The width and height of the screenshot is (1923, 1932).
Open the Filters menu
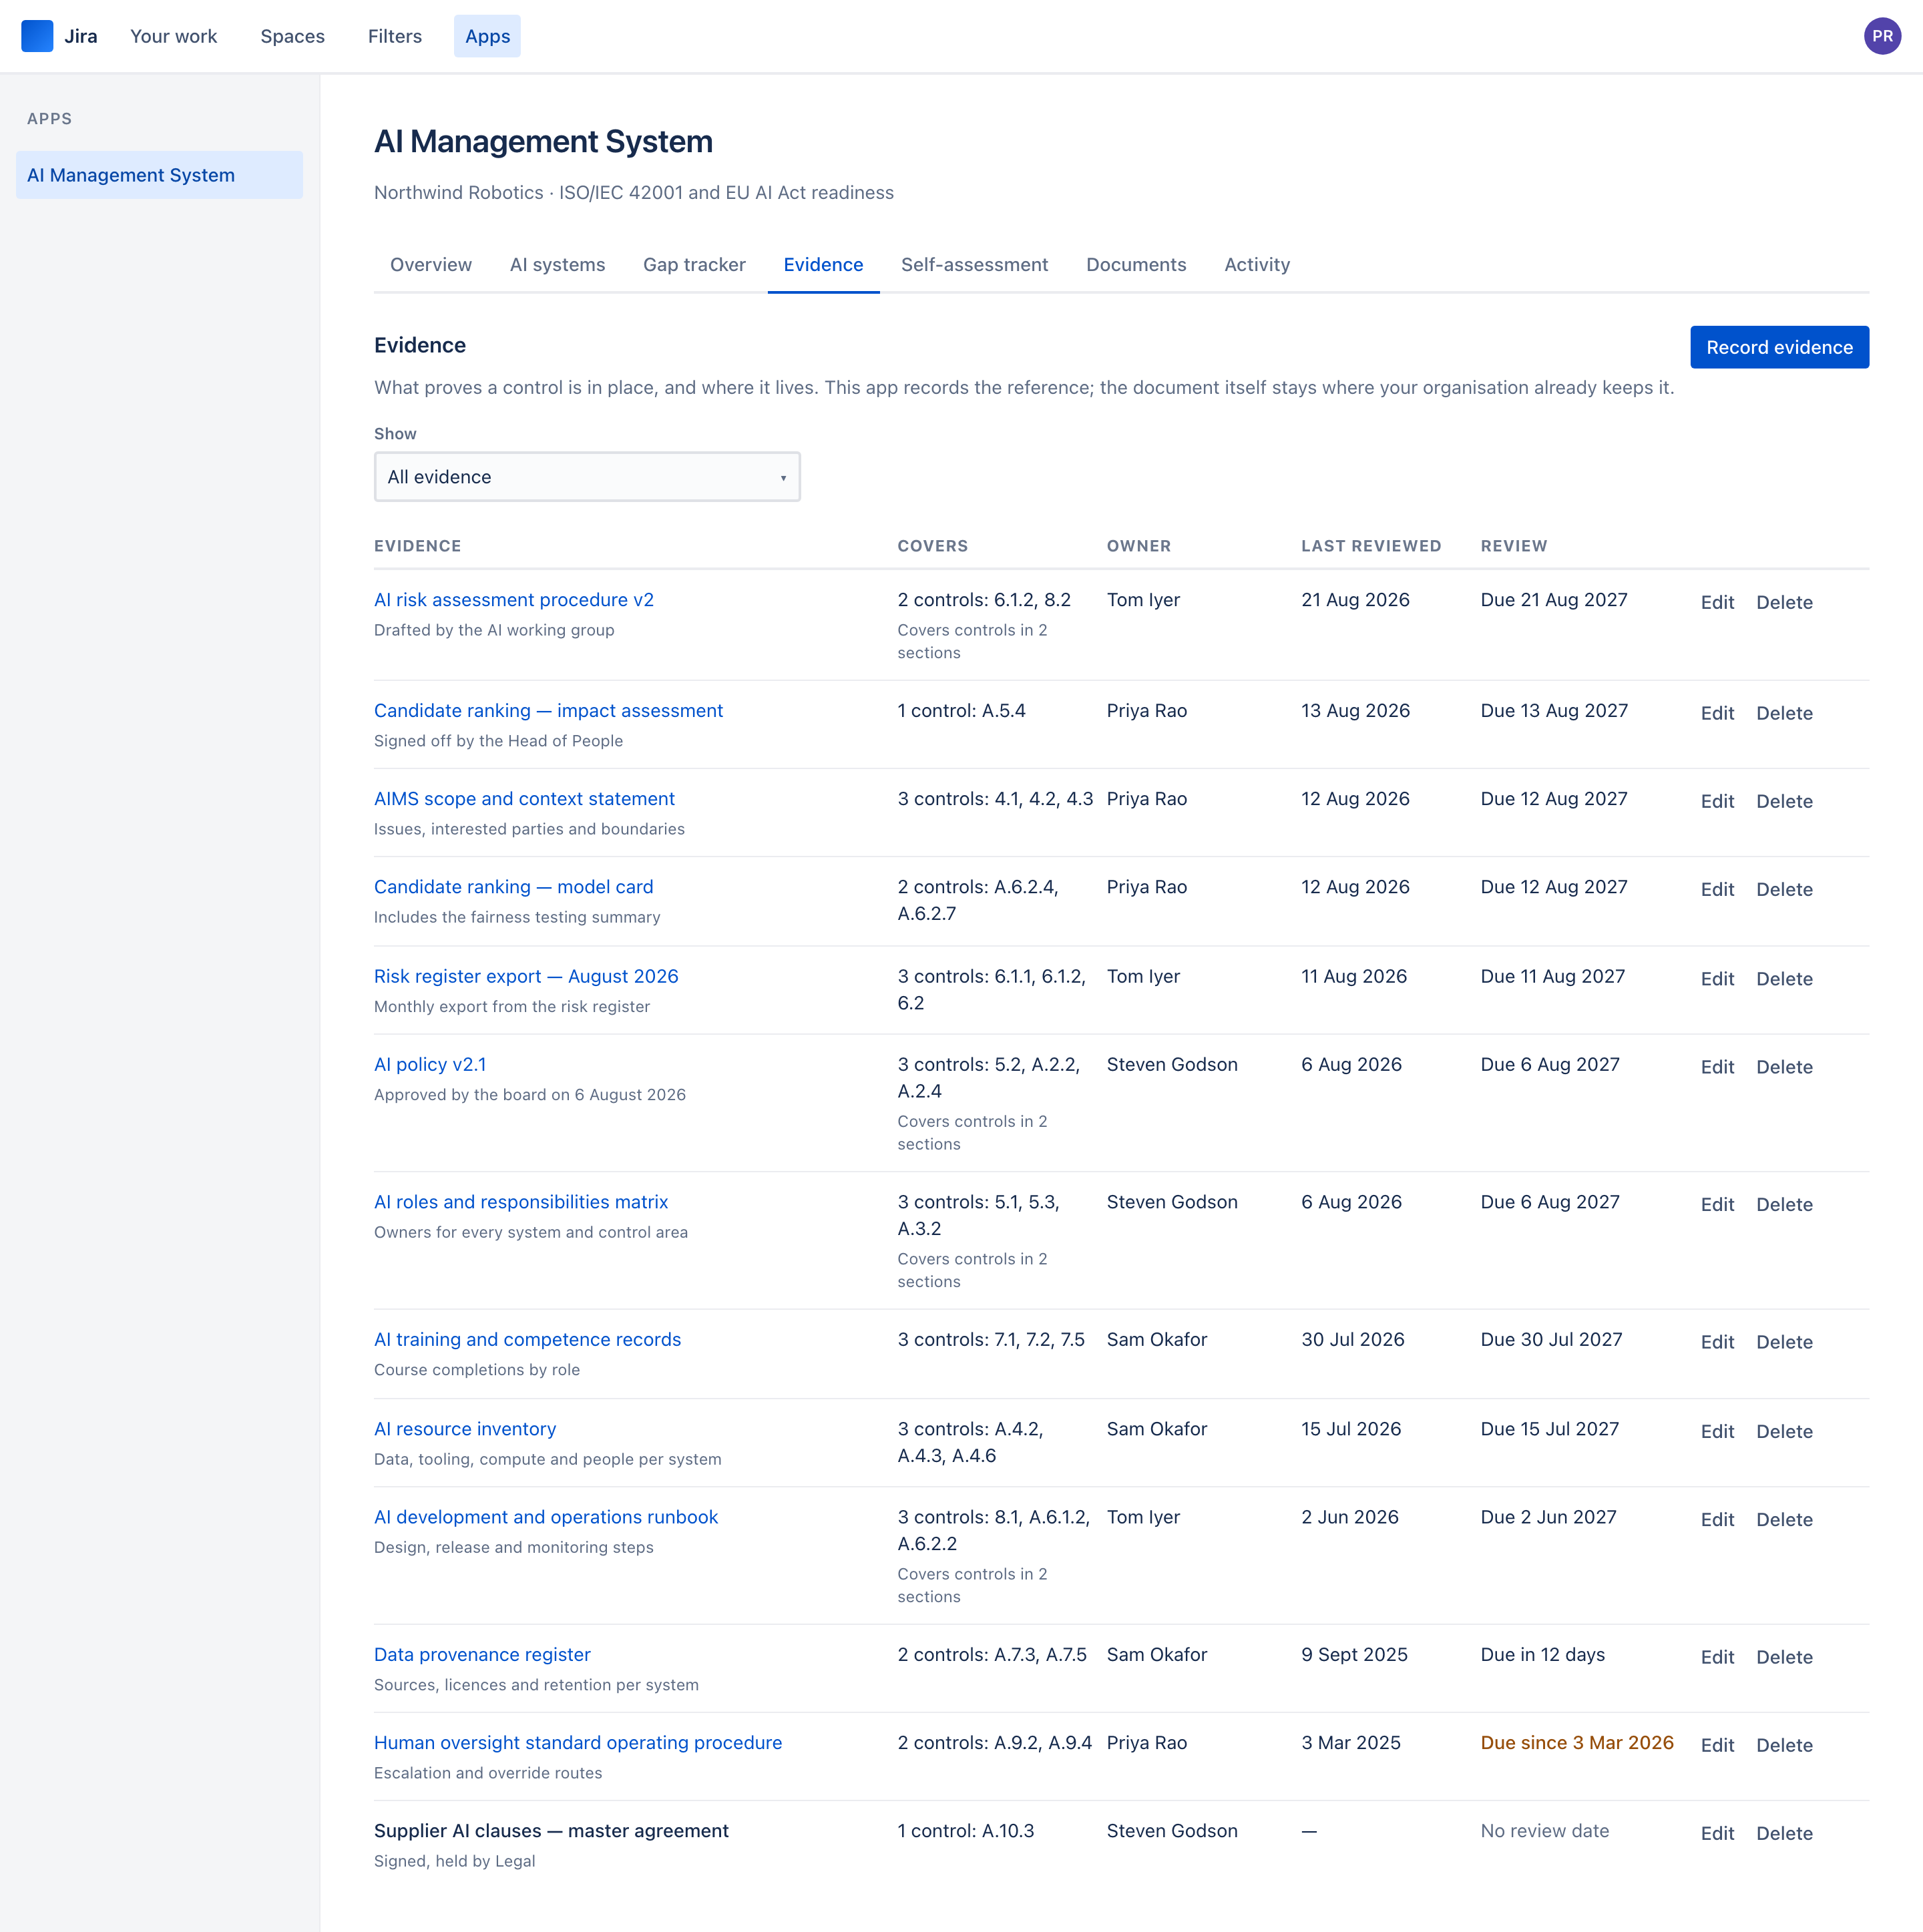(395, 36)
